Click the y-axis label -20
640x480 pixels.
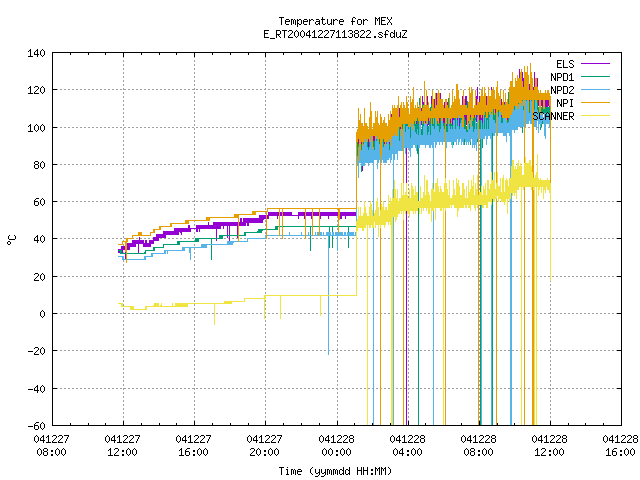coord(36,351)
